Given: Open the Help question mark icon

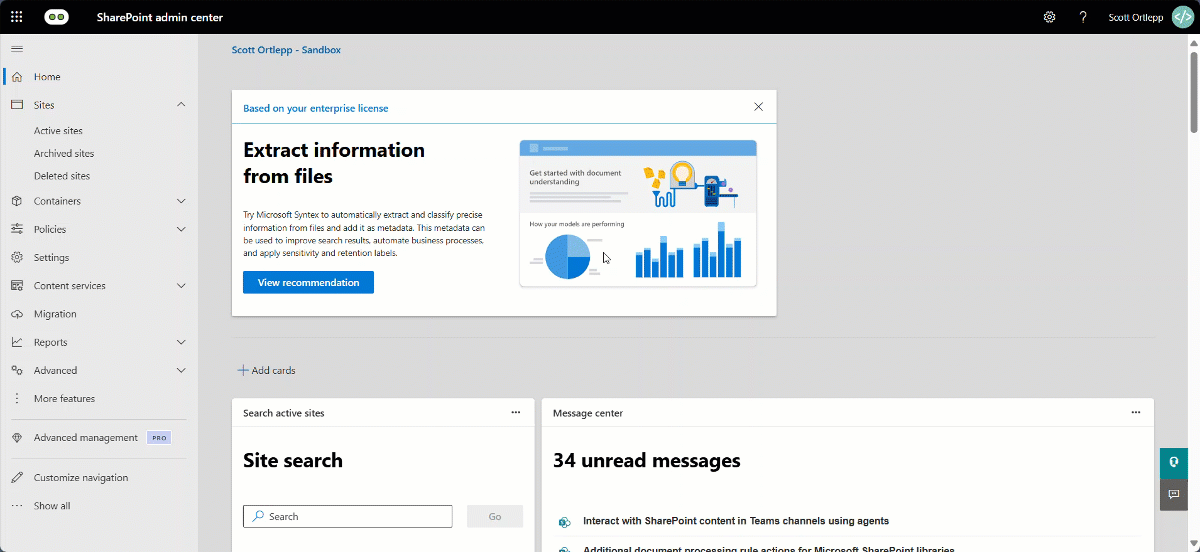Looking at the screenshot, I should pyautogui.click(x=1083, y=17).
